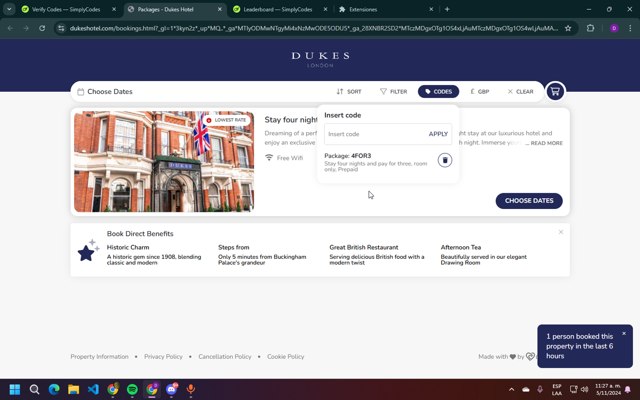Switch to Extensiones tab

tap(362, 9)
